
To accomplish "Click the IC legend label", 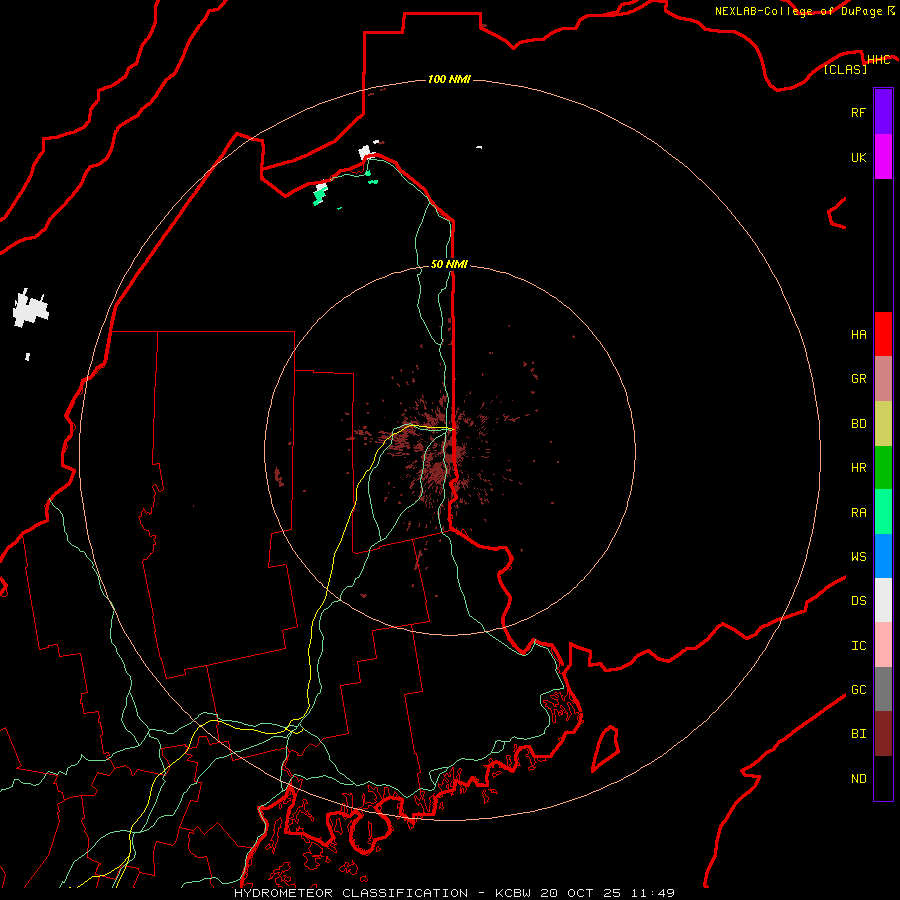I will coord(858,646).
